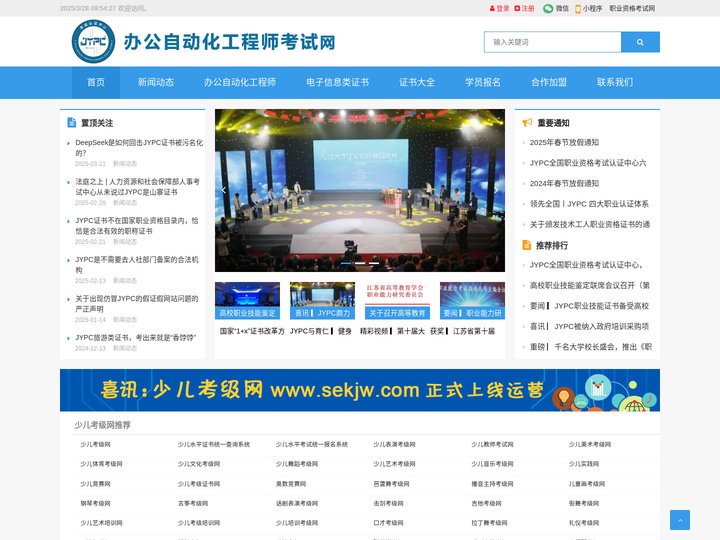Open 高校职业技能鉴定 thumbnail
This screenshot has width=720, height=540.
click(248, 301)
